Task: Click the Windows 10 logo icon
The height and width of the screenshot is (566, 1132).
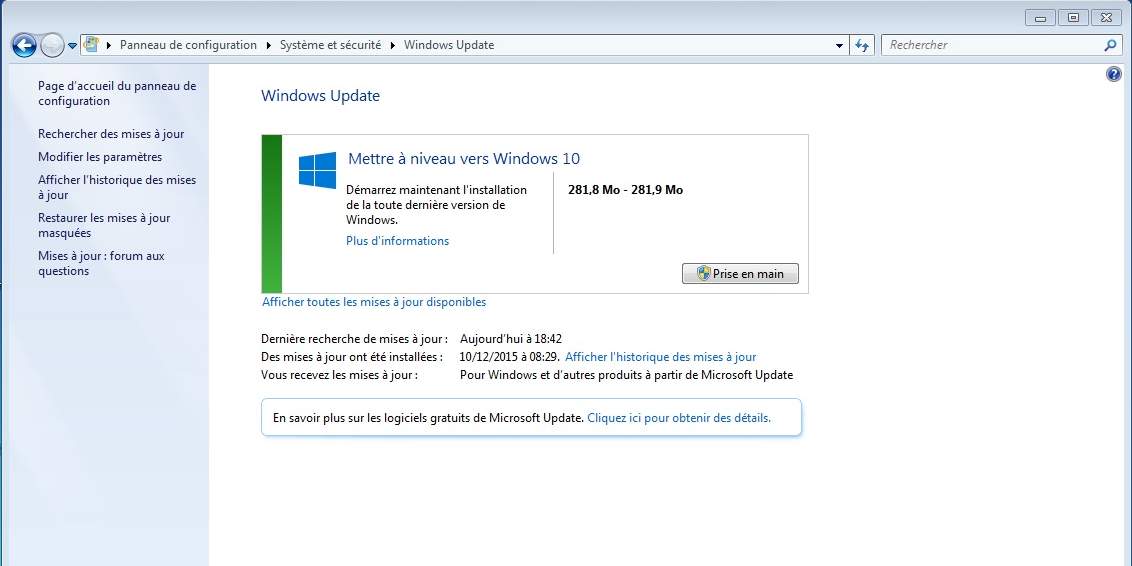Action: 317,171
